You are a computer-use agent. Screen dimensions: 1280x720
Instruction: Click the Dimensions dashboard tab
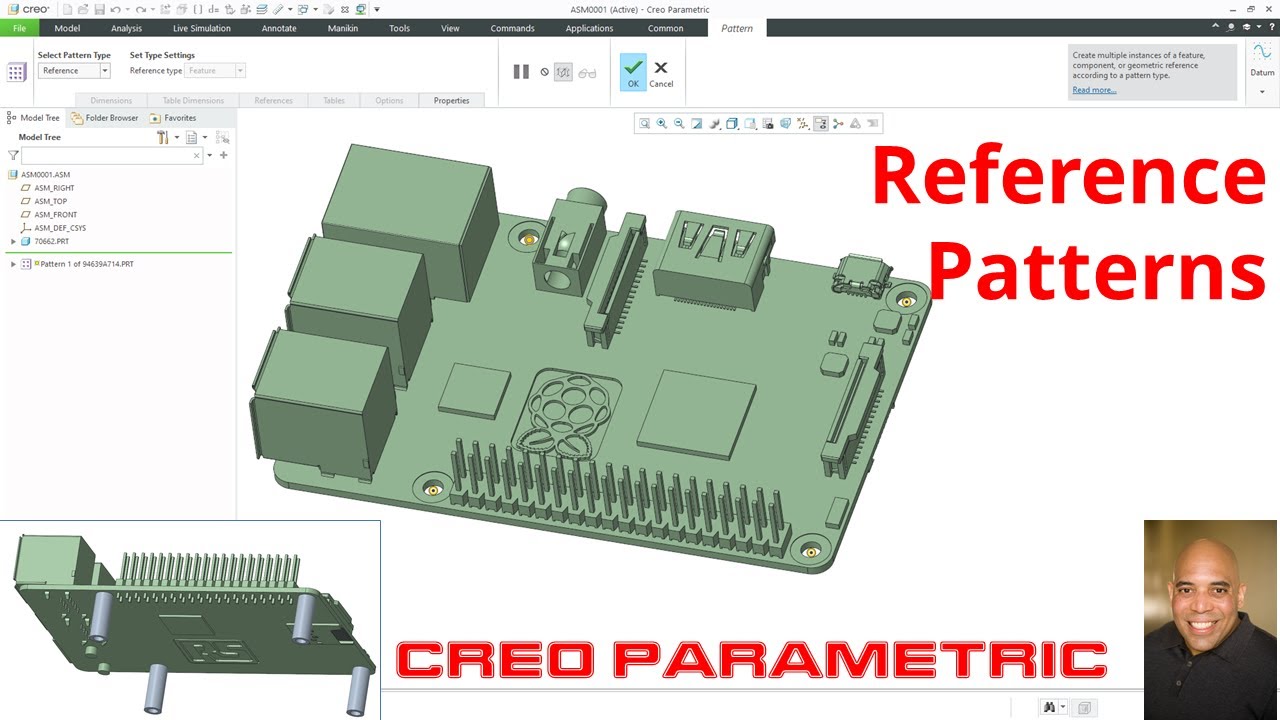click(x=111, y=100)
